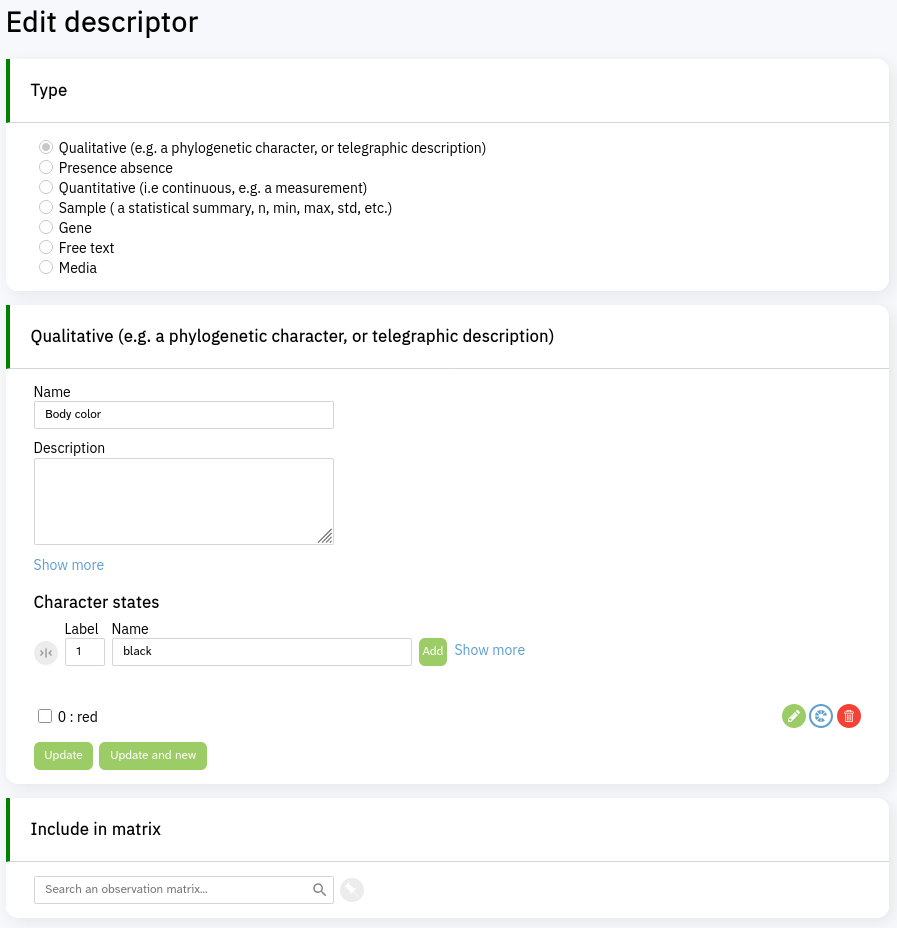Click the character state Label input
897x928 pixels.
85,652
